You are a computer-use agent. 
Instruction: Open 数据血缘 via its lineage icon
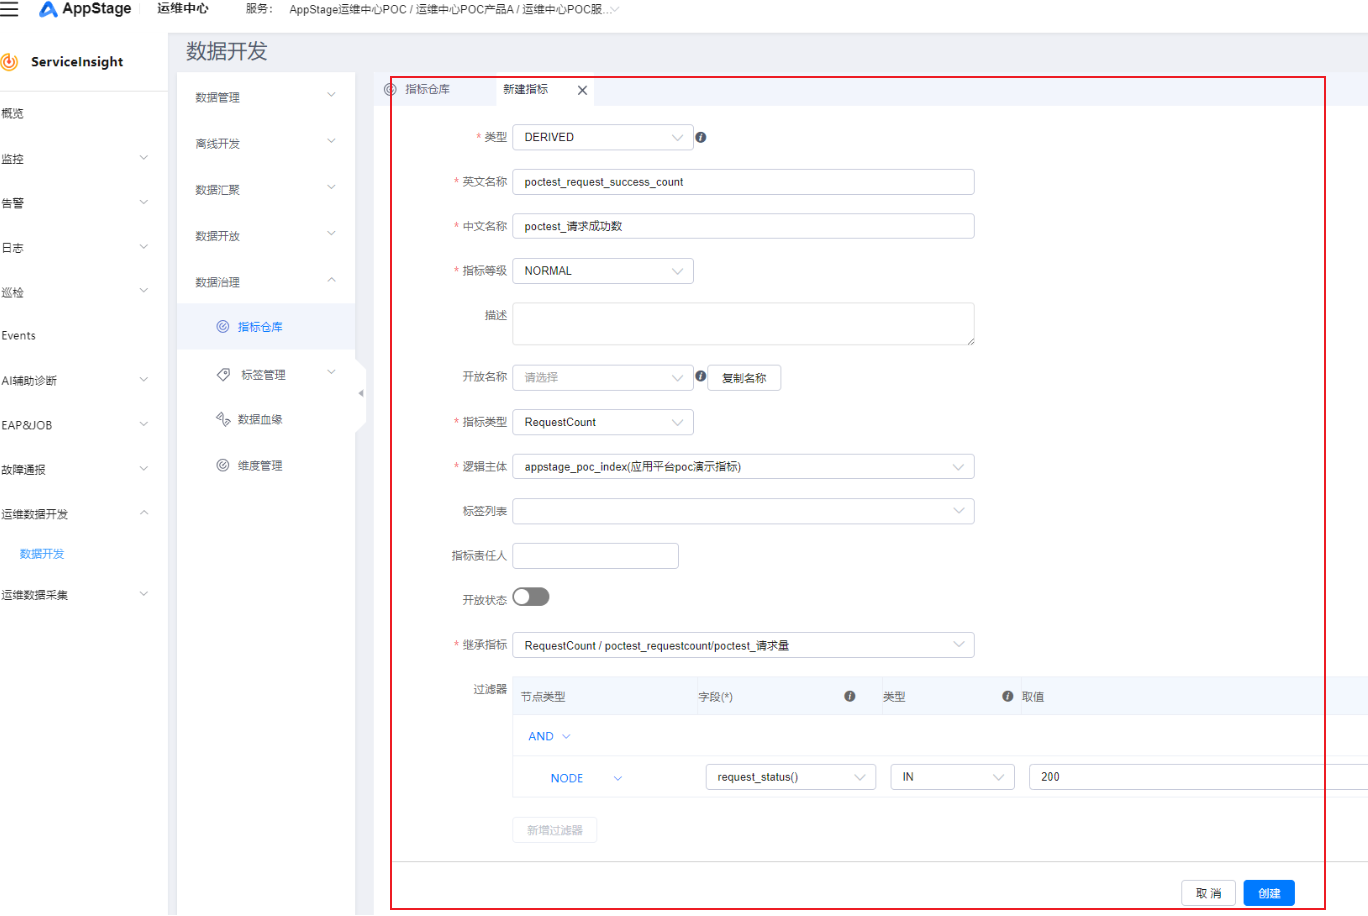(x=223, y=420)
